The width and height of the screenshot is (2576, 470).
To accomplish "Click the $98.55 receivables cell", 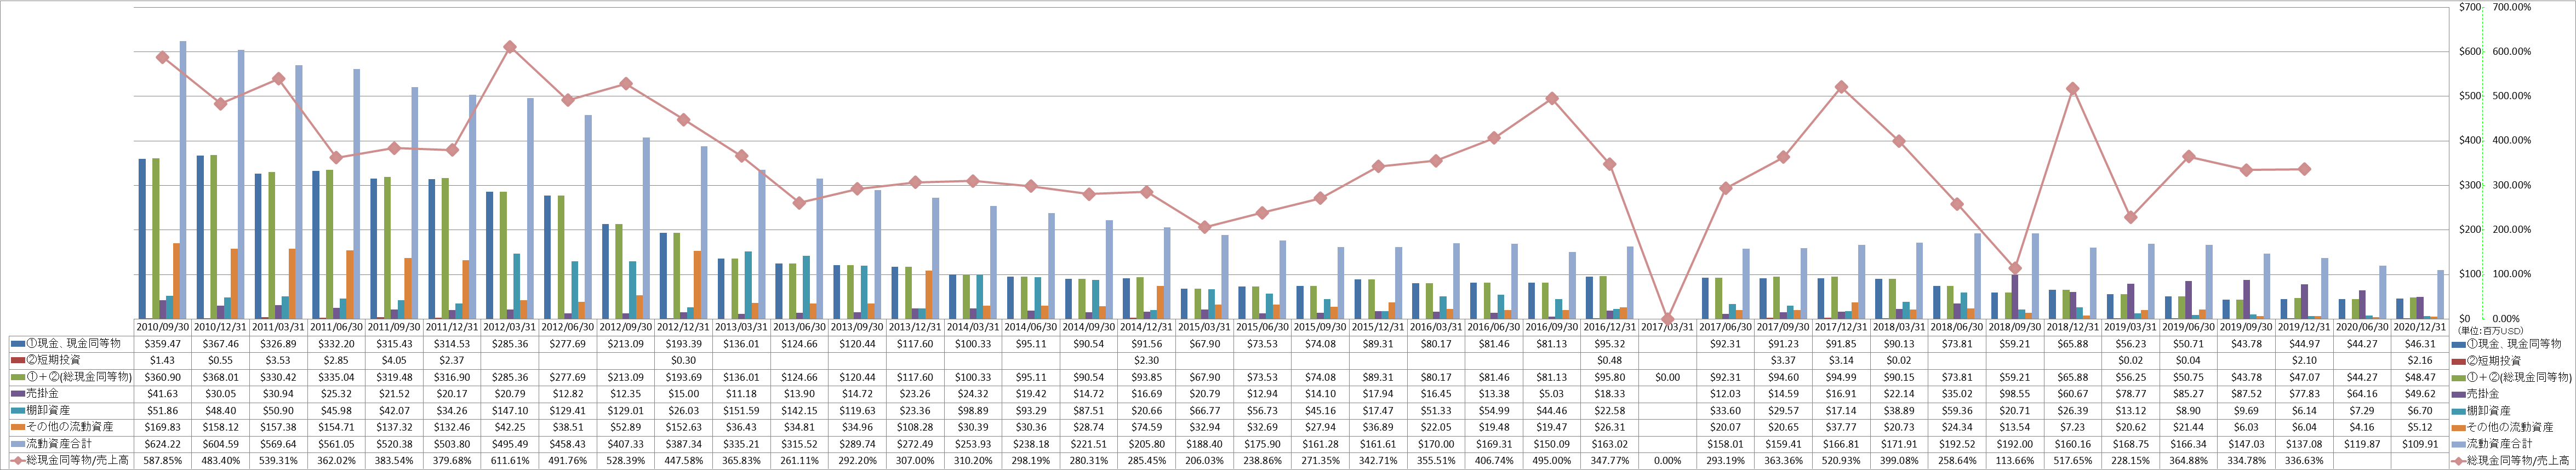I will pos(2015,394).
